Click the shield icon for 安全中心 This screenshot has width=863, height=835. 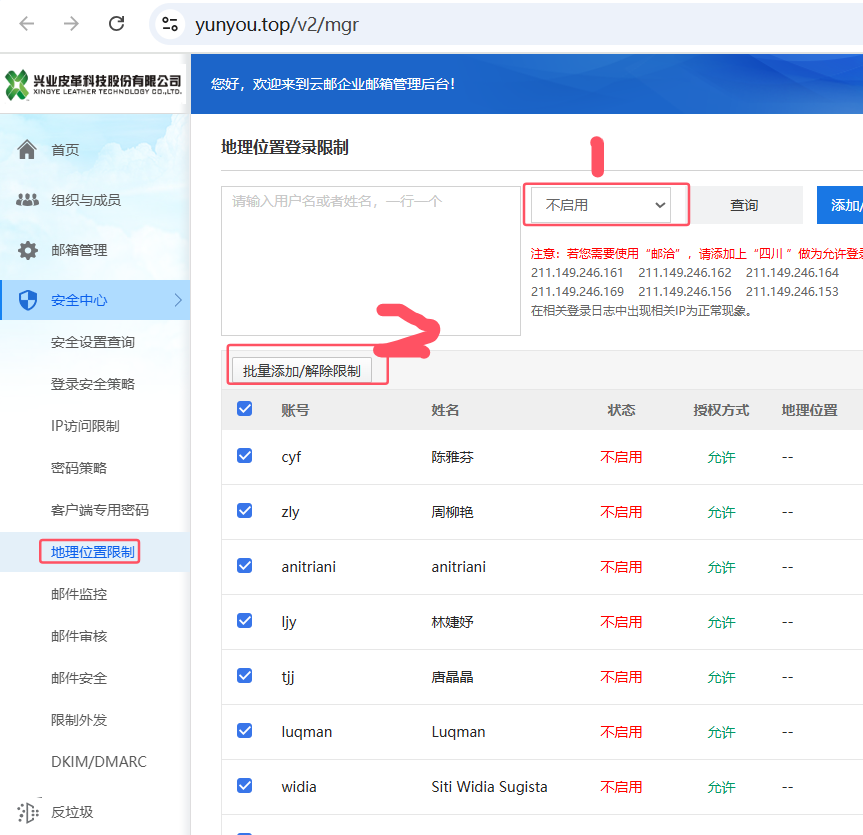click(28, 300)
